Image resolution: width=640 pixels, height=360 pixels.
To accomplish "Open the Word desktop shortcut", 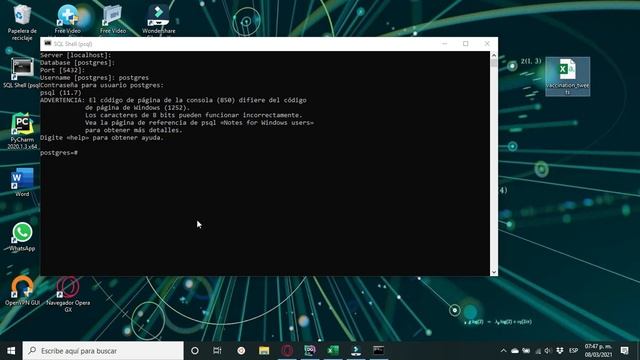I will (22, 182).
